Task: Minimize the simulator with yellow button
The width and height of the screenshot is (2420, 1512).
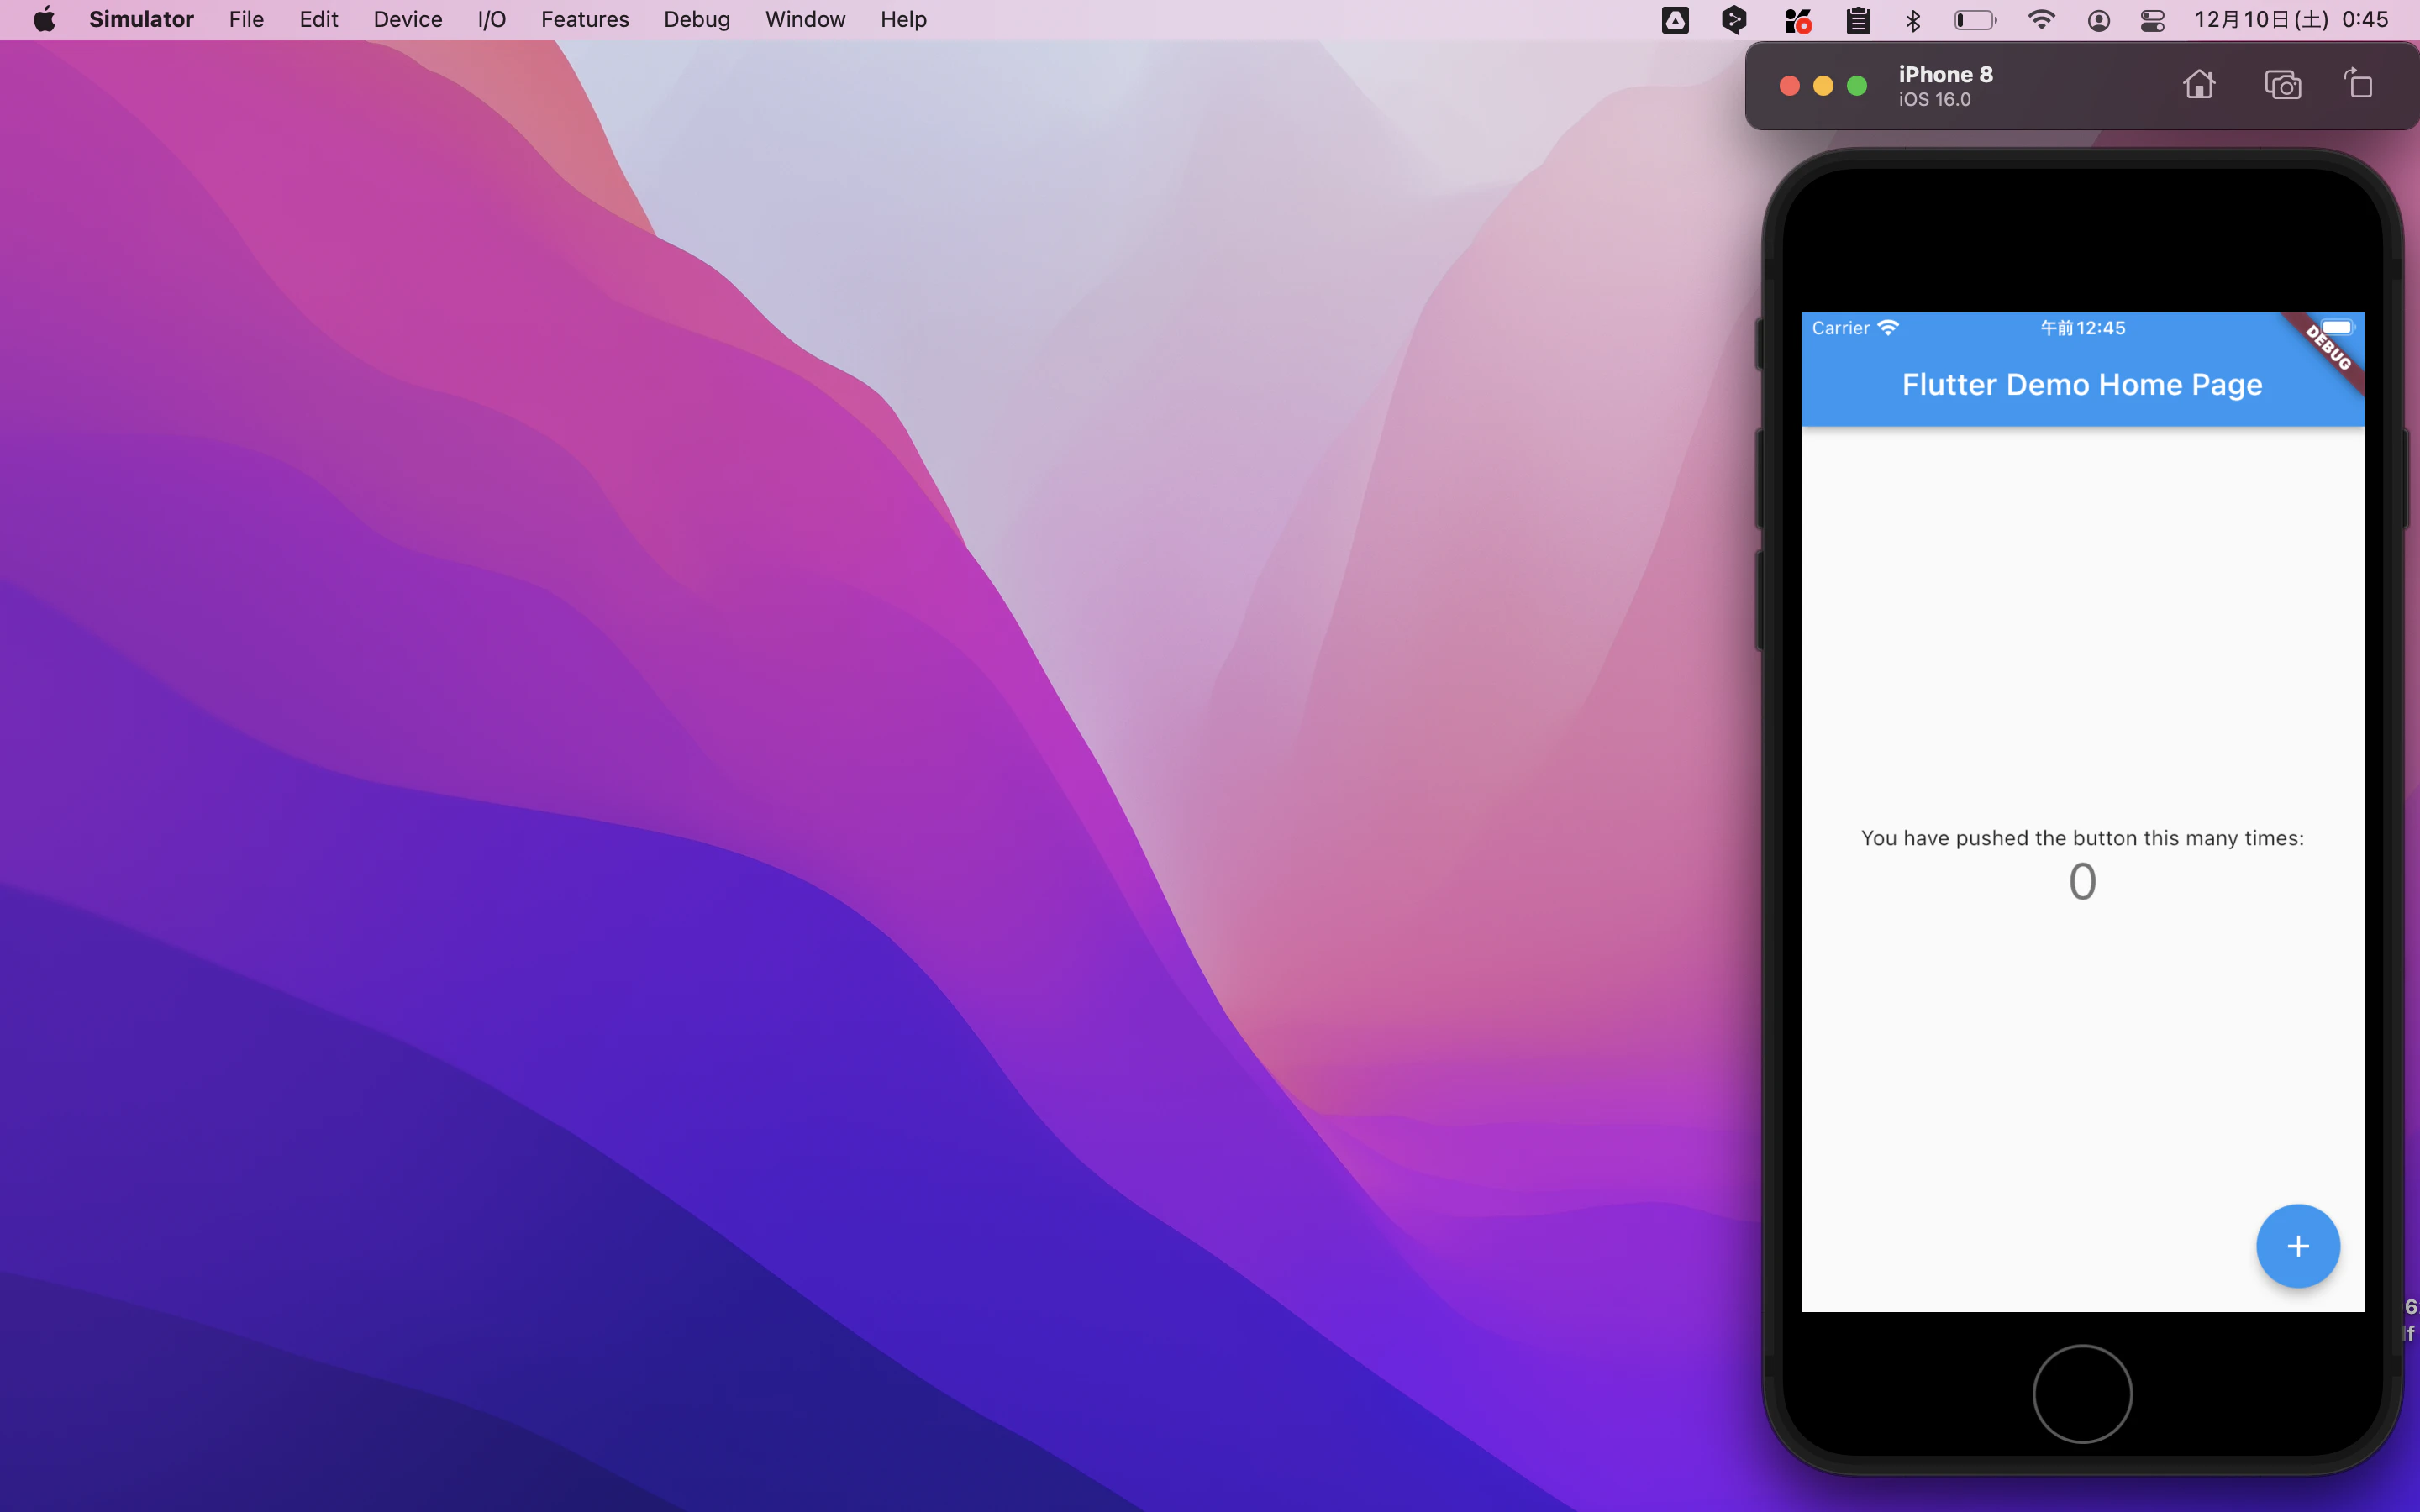Action: tap(1823, 86)
